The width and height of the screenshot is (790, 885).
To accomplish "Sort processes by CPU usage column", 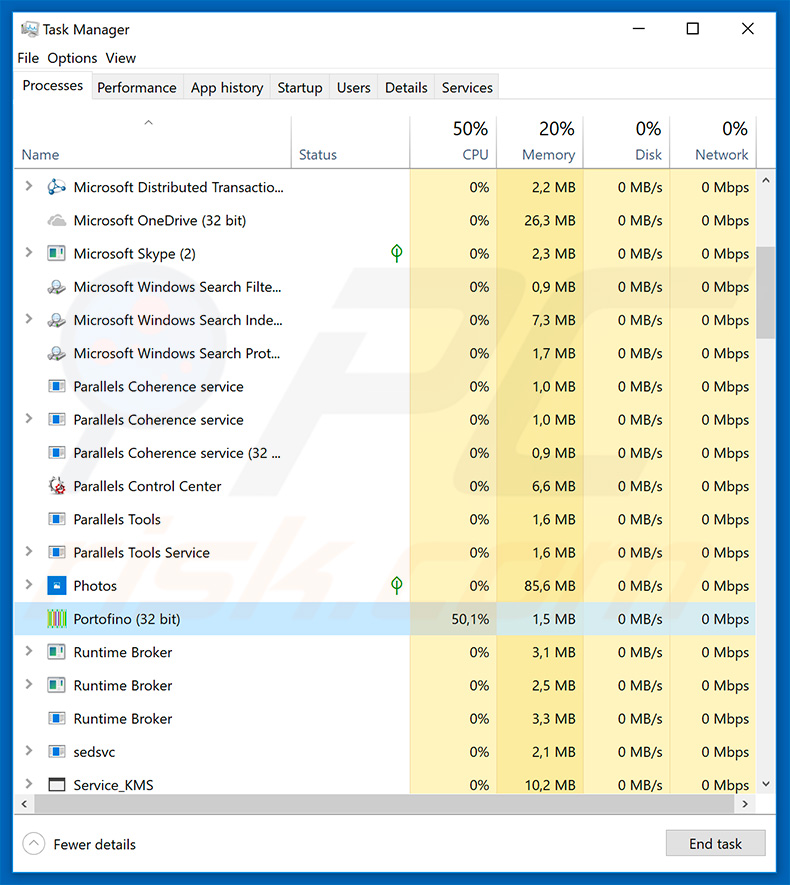I will [x=453, y=142].
